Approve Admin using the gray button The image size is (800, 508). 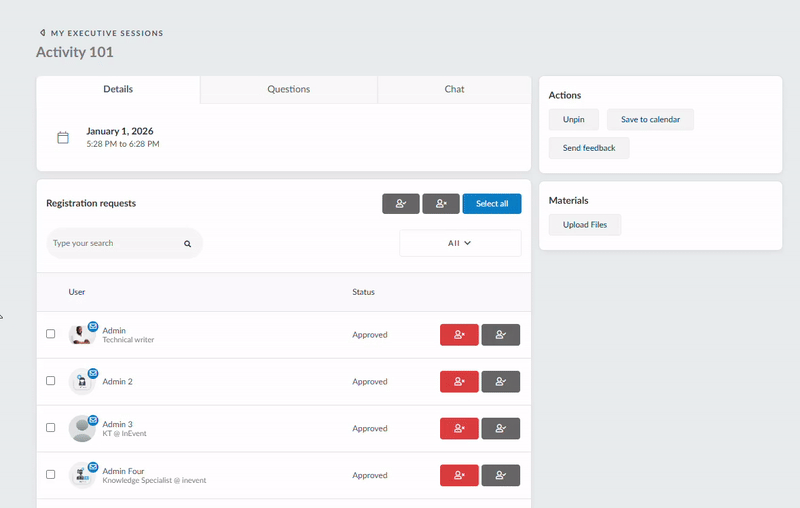[x=501, y=335]
